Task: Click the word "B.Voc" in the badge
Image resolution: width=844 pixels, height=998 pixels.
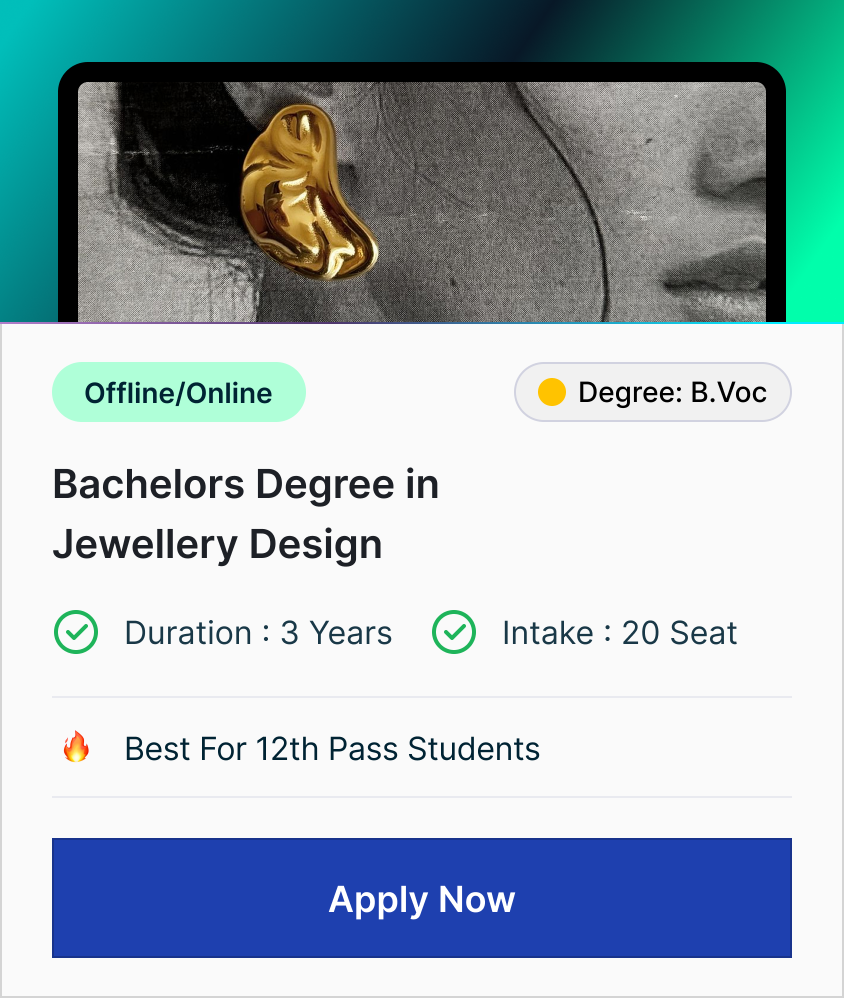Action: pyautogui.click(x=728, y=392)
